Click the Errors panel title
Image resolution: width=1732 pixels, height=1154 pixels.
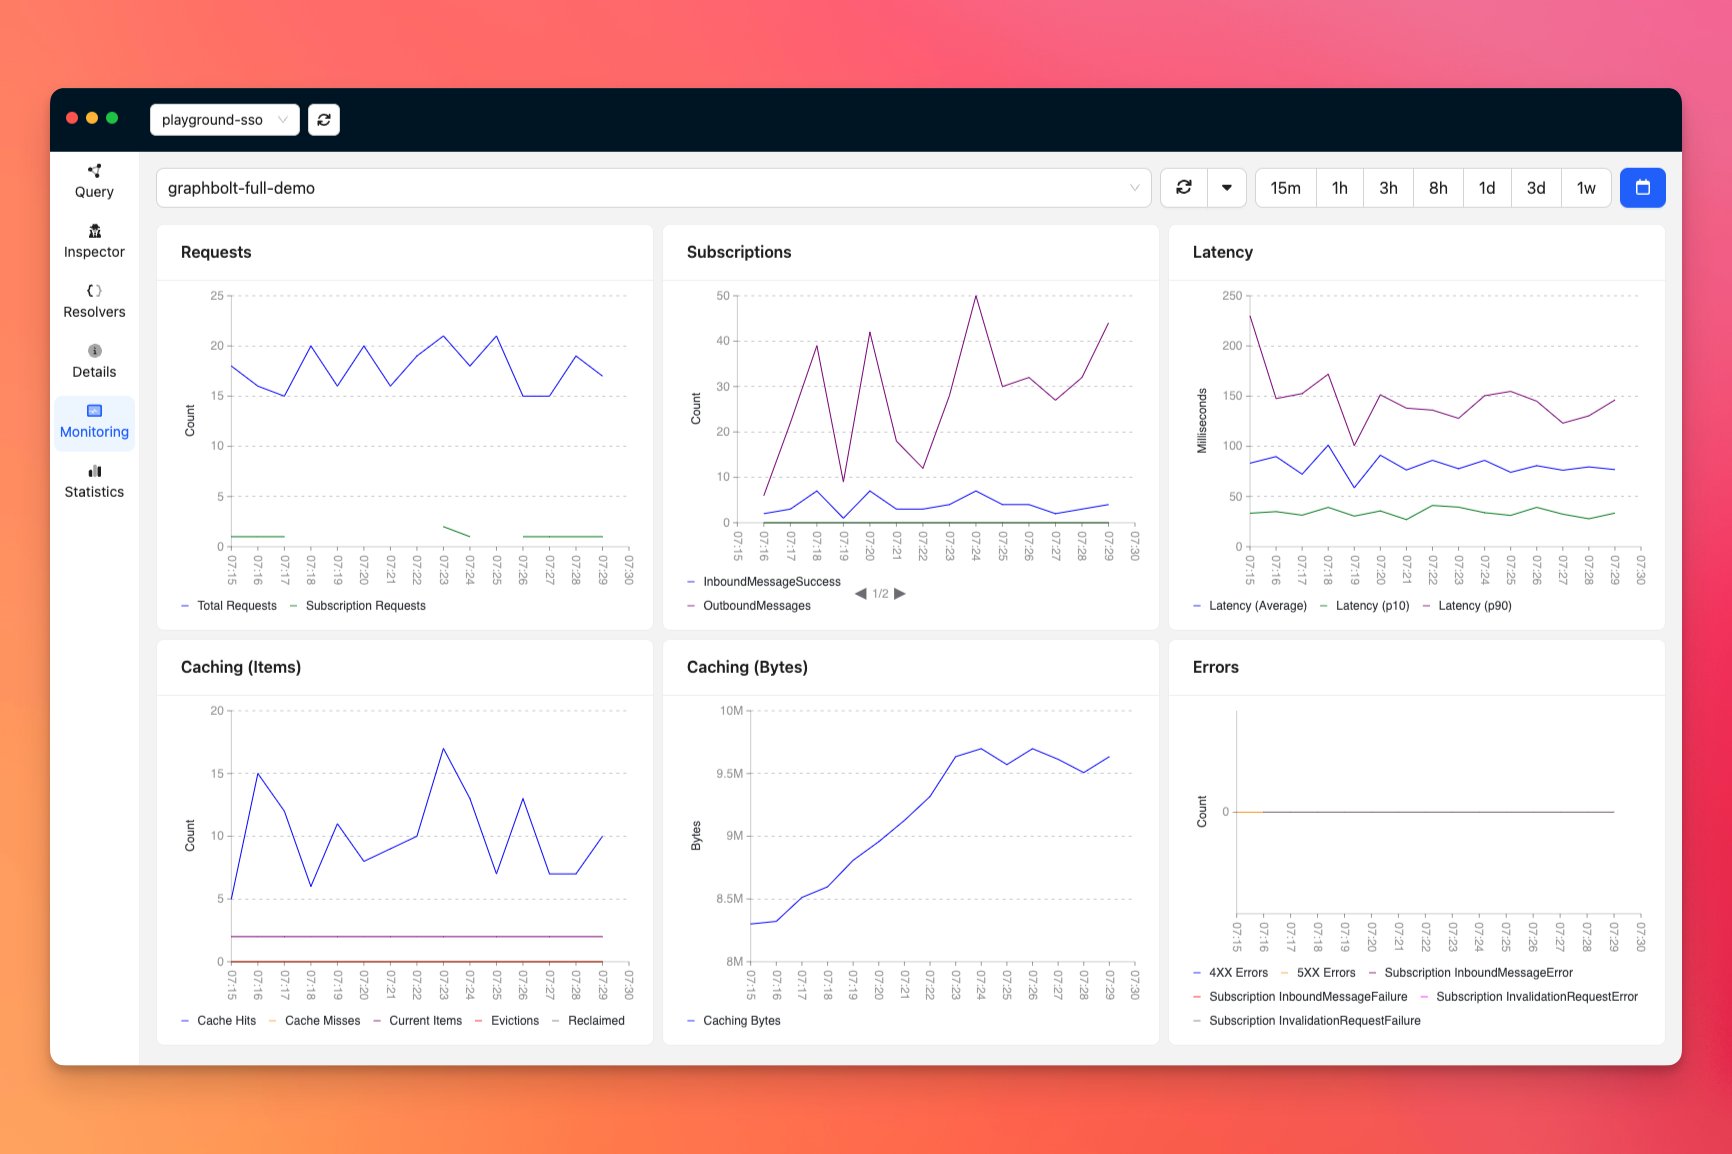[x=1215, y=667]
